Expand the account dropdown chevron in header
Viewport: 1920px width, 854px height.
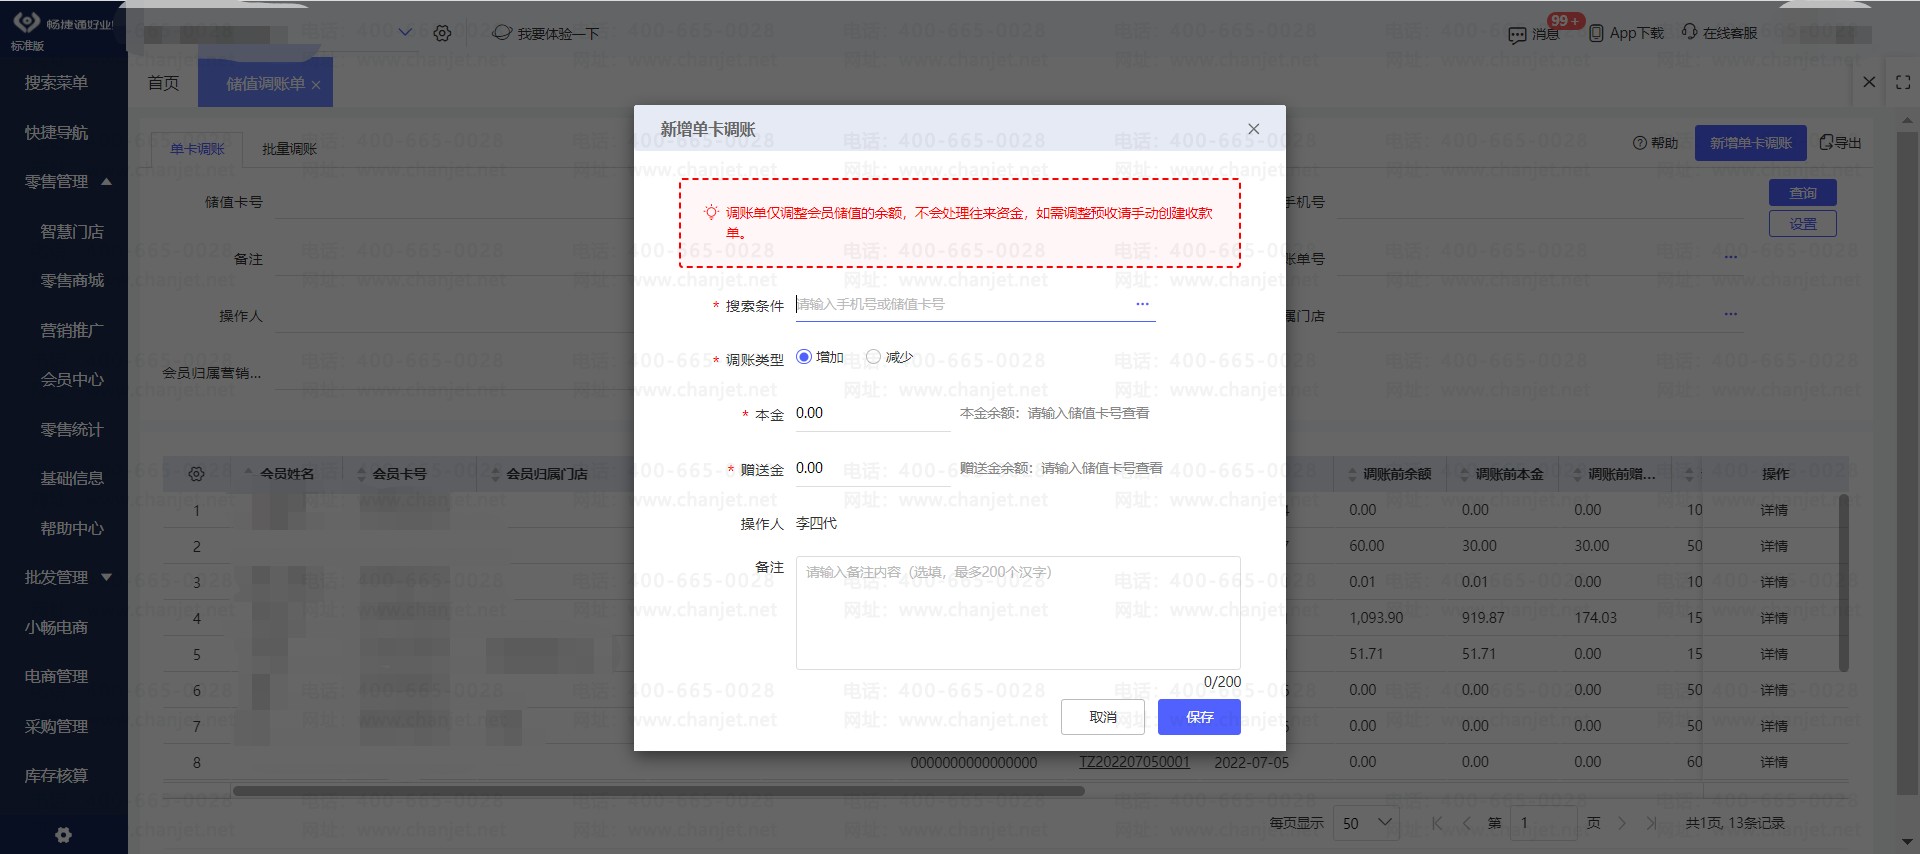click(x=405, y=32)
